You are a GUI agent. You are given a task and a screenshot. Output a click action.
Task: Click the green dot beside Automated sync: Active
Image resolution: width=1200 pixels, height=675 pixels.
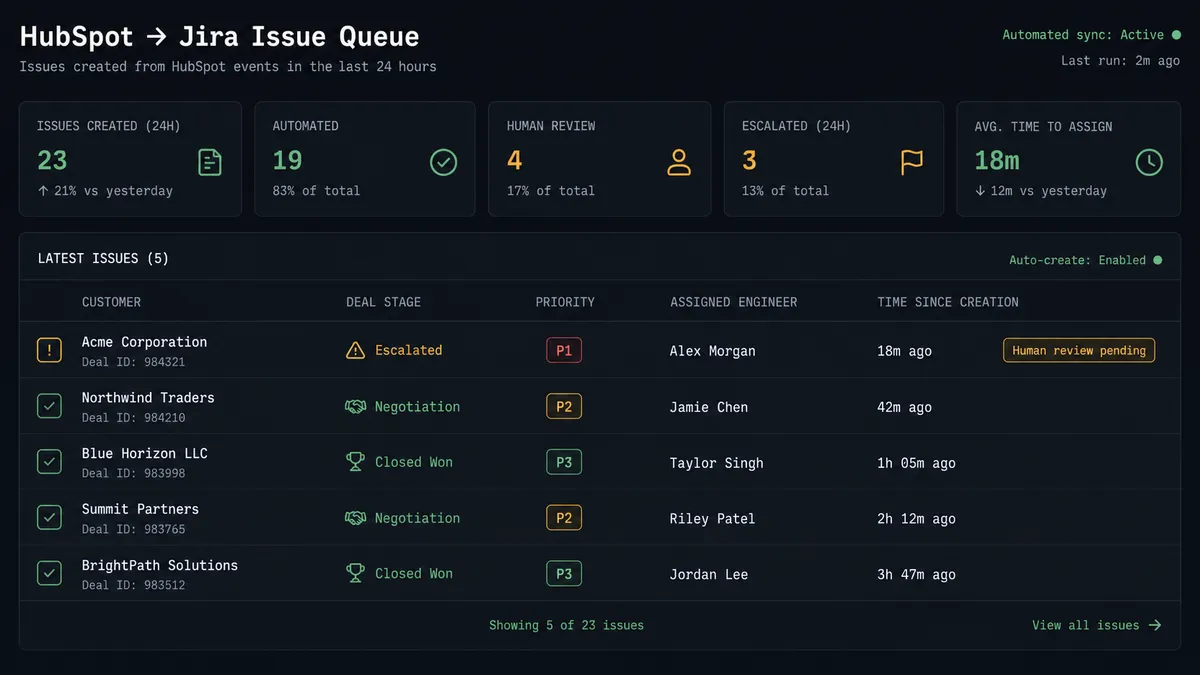[1176, 35]
